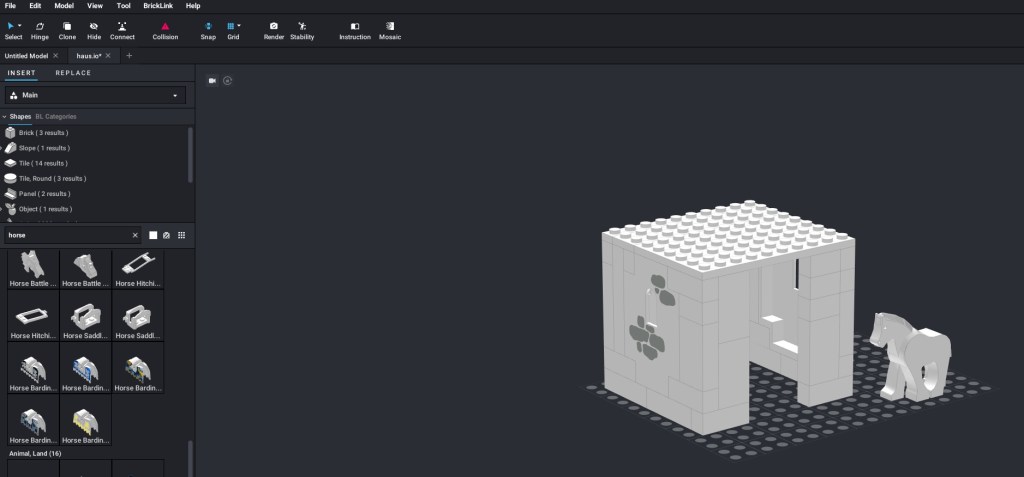The height and width of the screenshot is (477, 1024).
Task: Click the camera icon in the viewport
Action: pos(212,80)
